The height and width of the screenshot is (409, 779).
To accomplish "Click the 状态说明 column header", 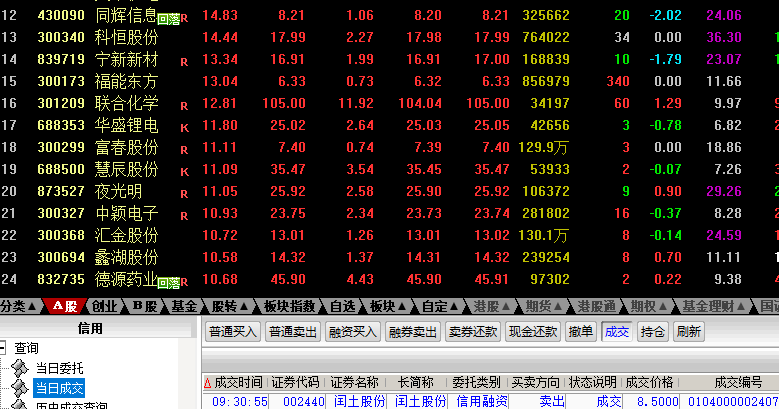I will 592,383.
